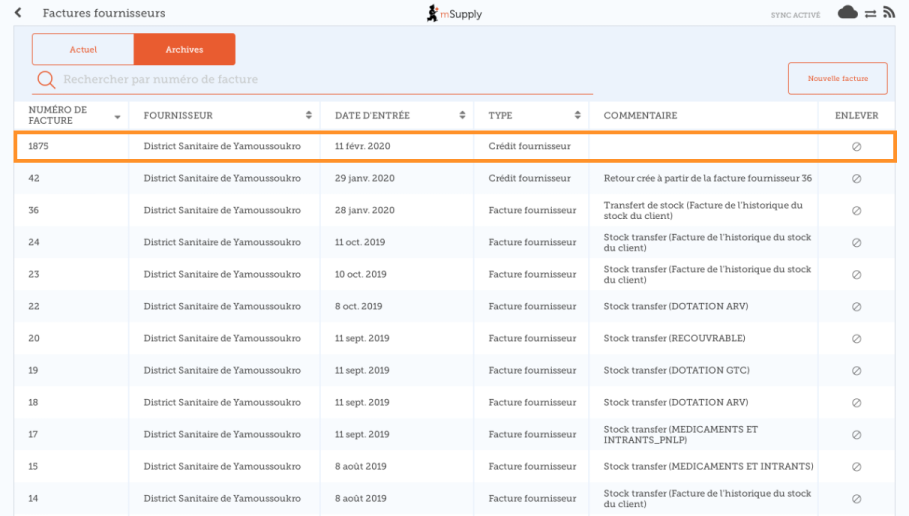Click remove icon for invoice 1875
The width and height of the screenshot is (909, 516).
856,146
